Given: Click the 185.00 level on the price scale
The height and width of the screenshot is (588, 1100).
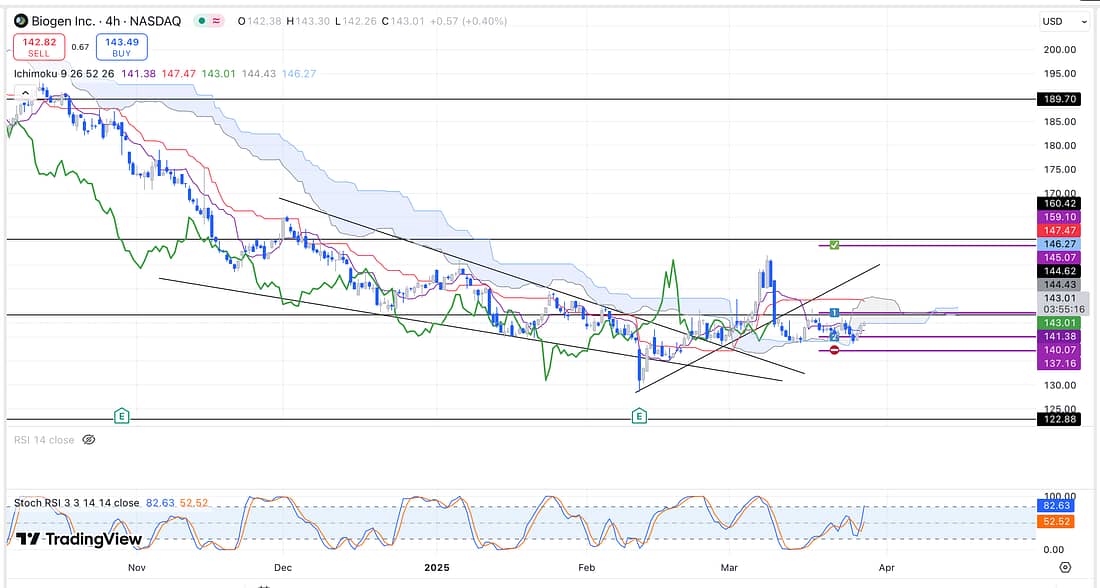Looking at the screenshot, I should 1059,121.
